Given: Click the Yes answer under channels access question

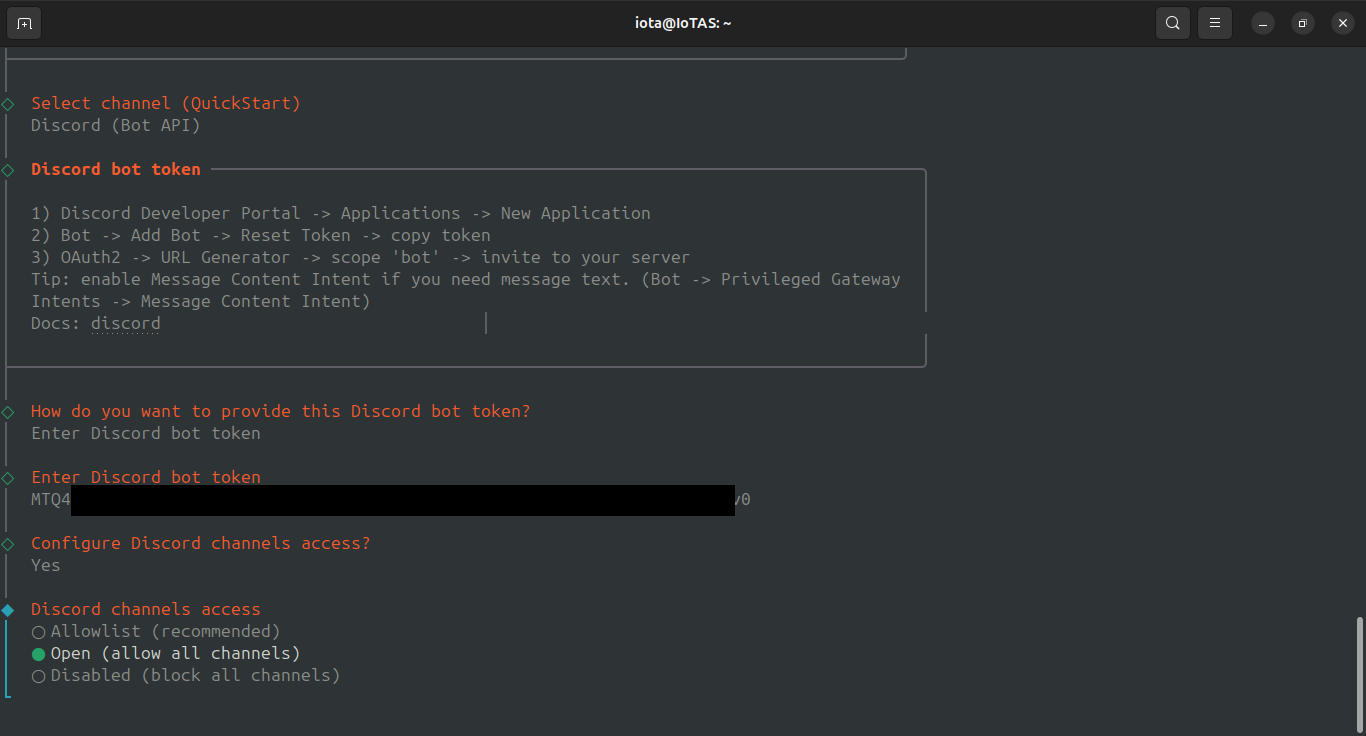Looking at the screenshot, I should pyautogui.click(x=45, y=565).
